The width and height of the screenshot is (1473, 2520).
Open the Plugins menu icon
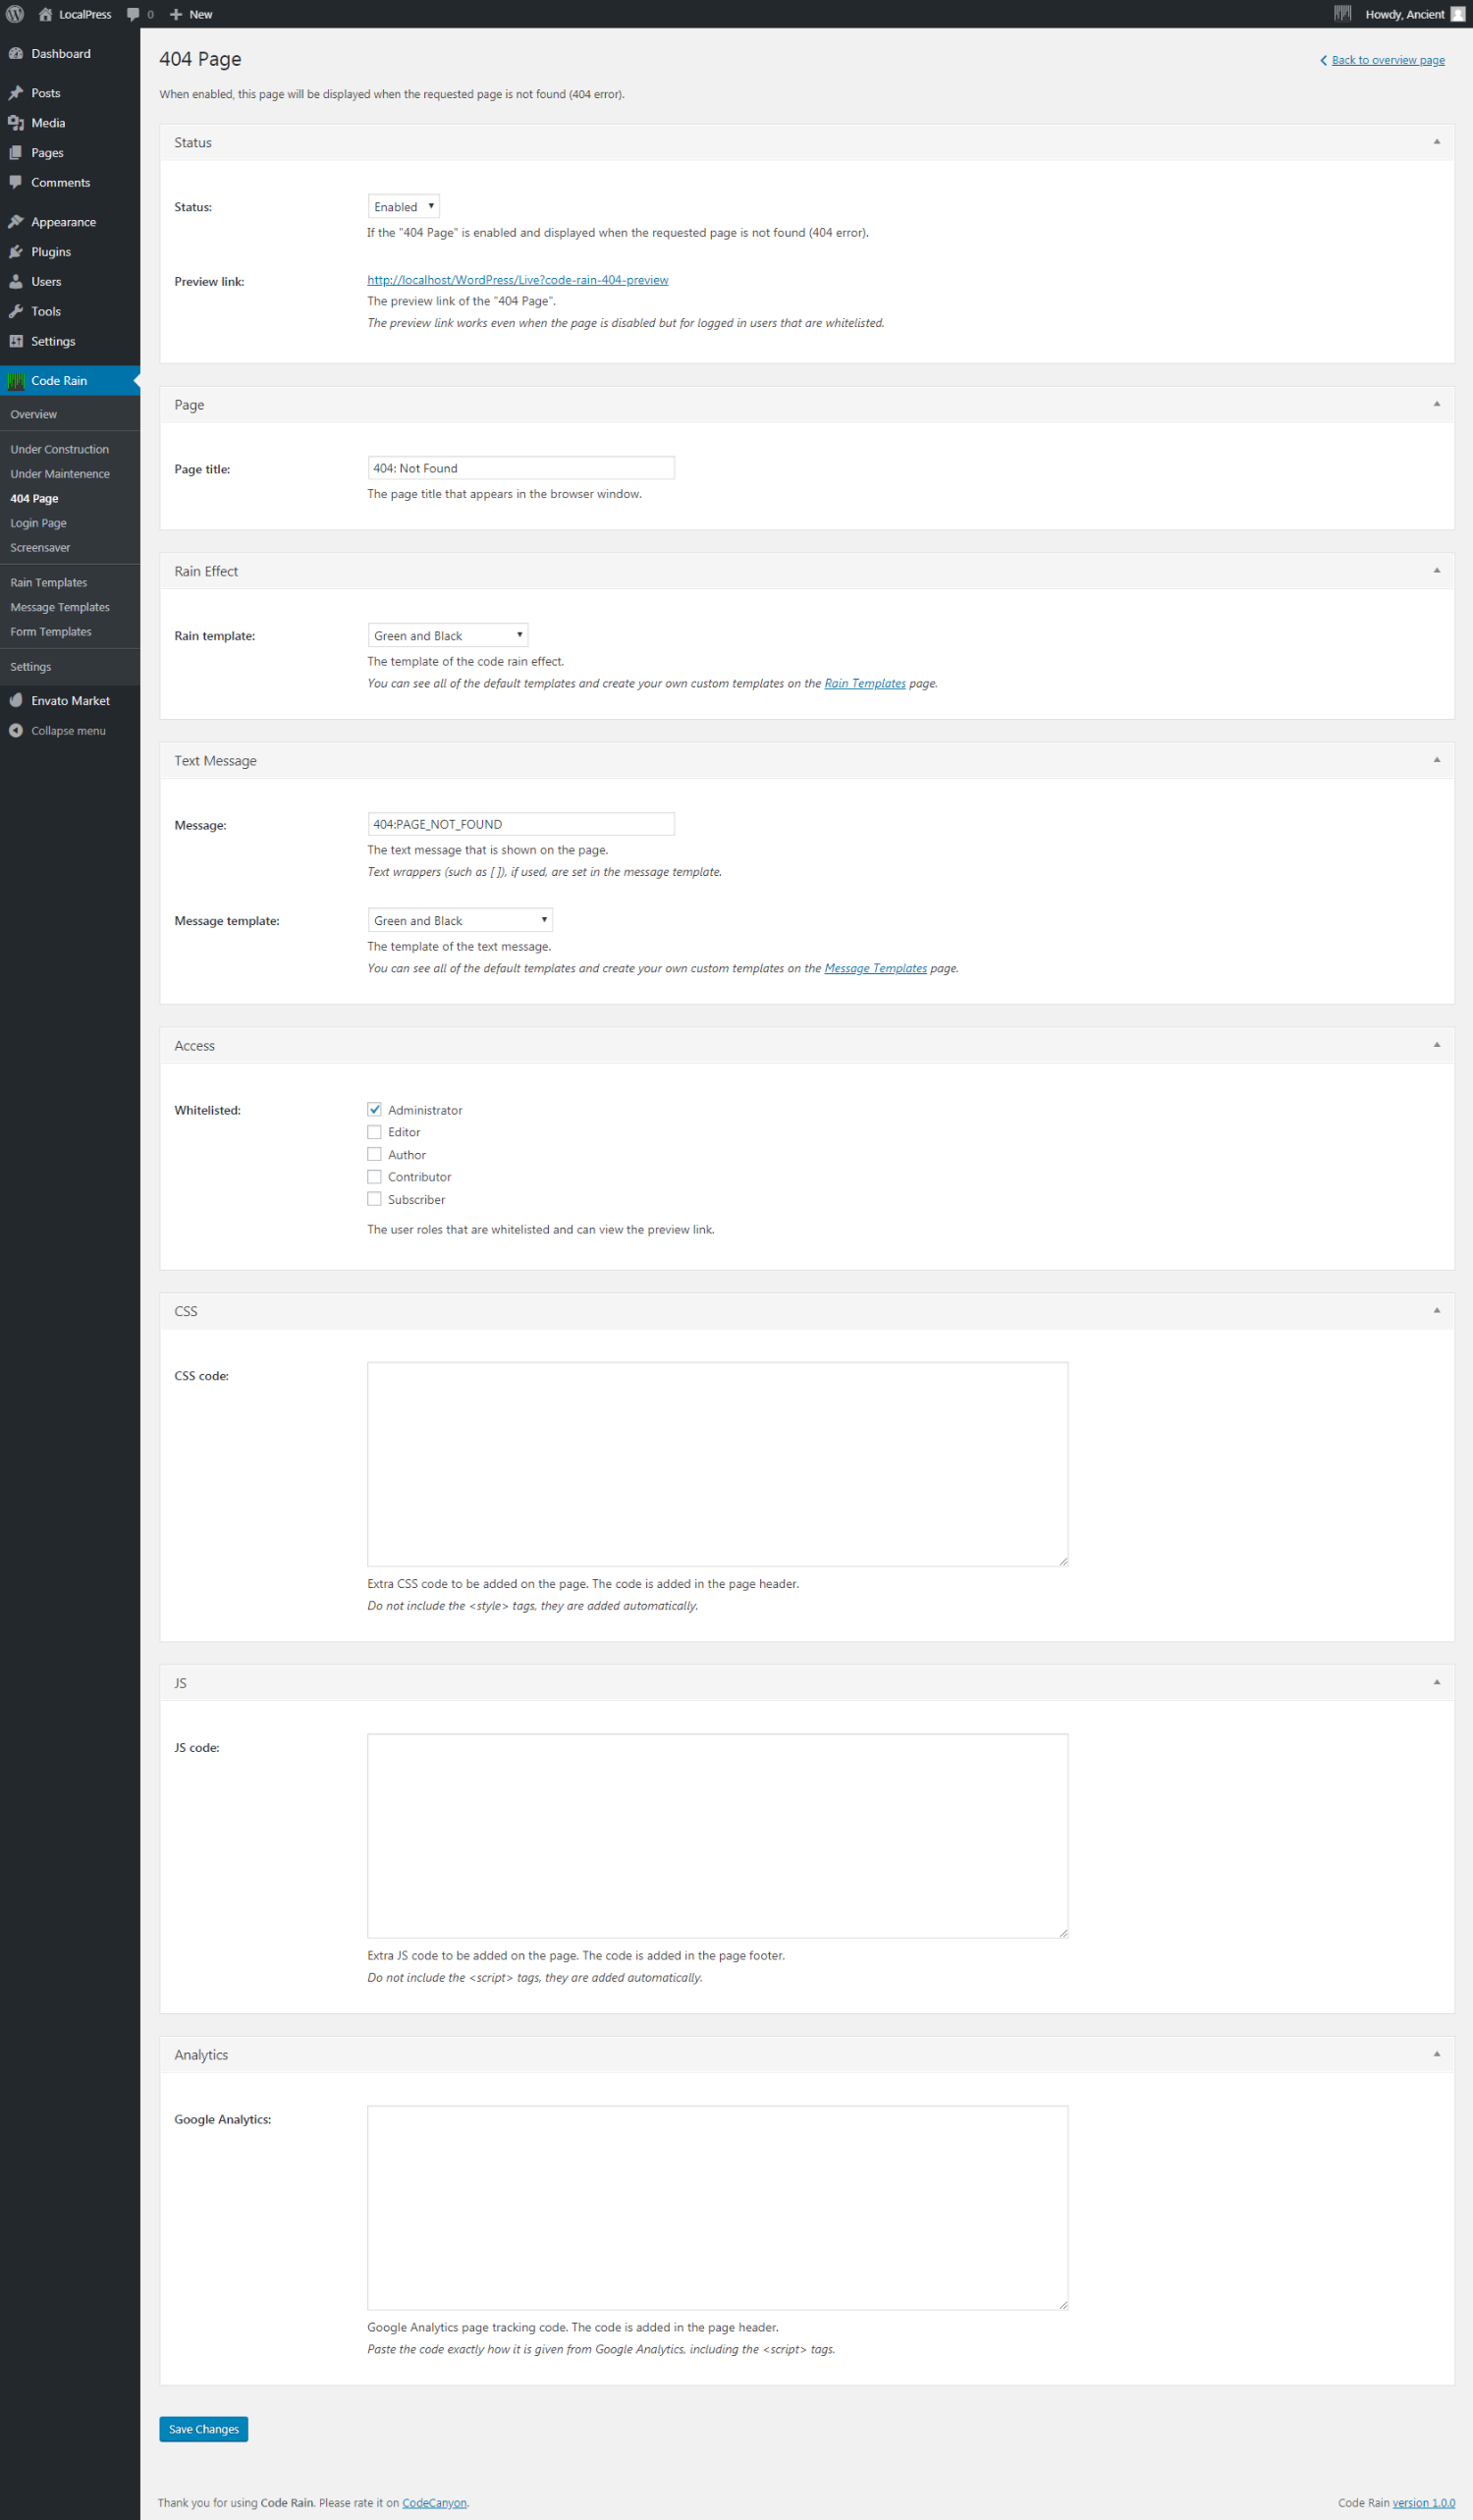click(16, 252)
